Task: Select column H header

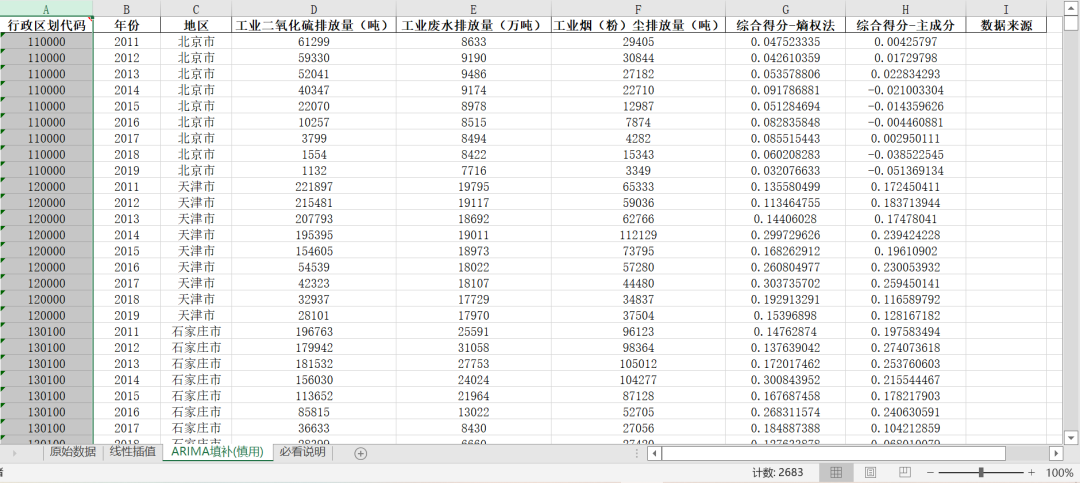Action: pos(906,9)
